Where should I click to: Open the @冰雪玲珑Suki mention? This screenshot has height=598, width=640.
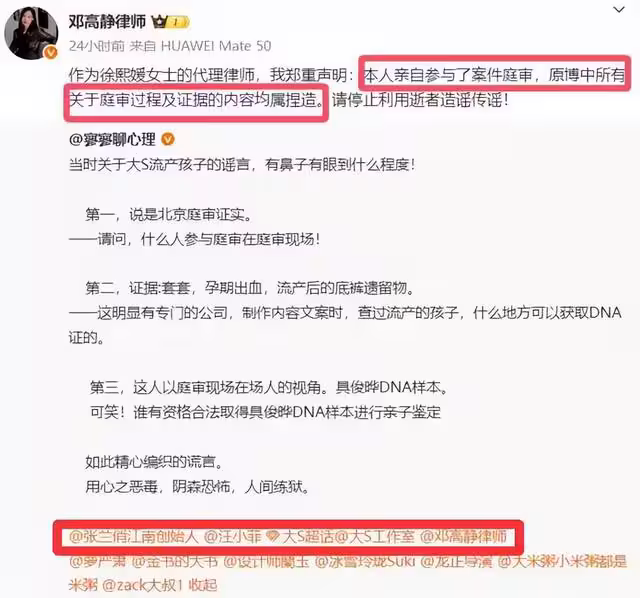(365, 562)
